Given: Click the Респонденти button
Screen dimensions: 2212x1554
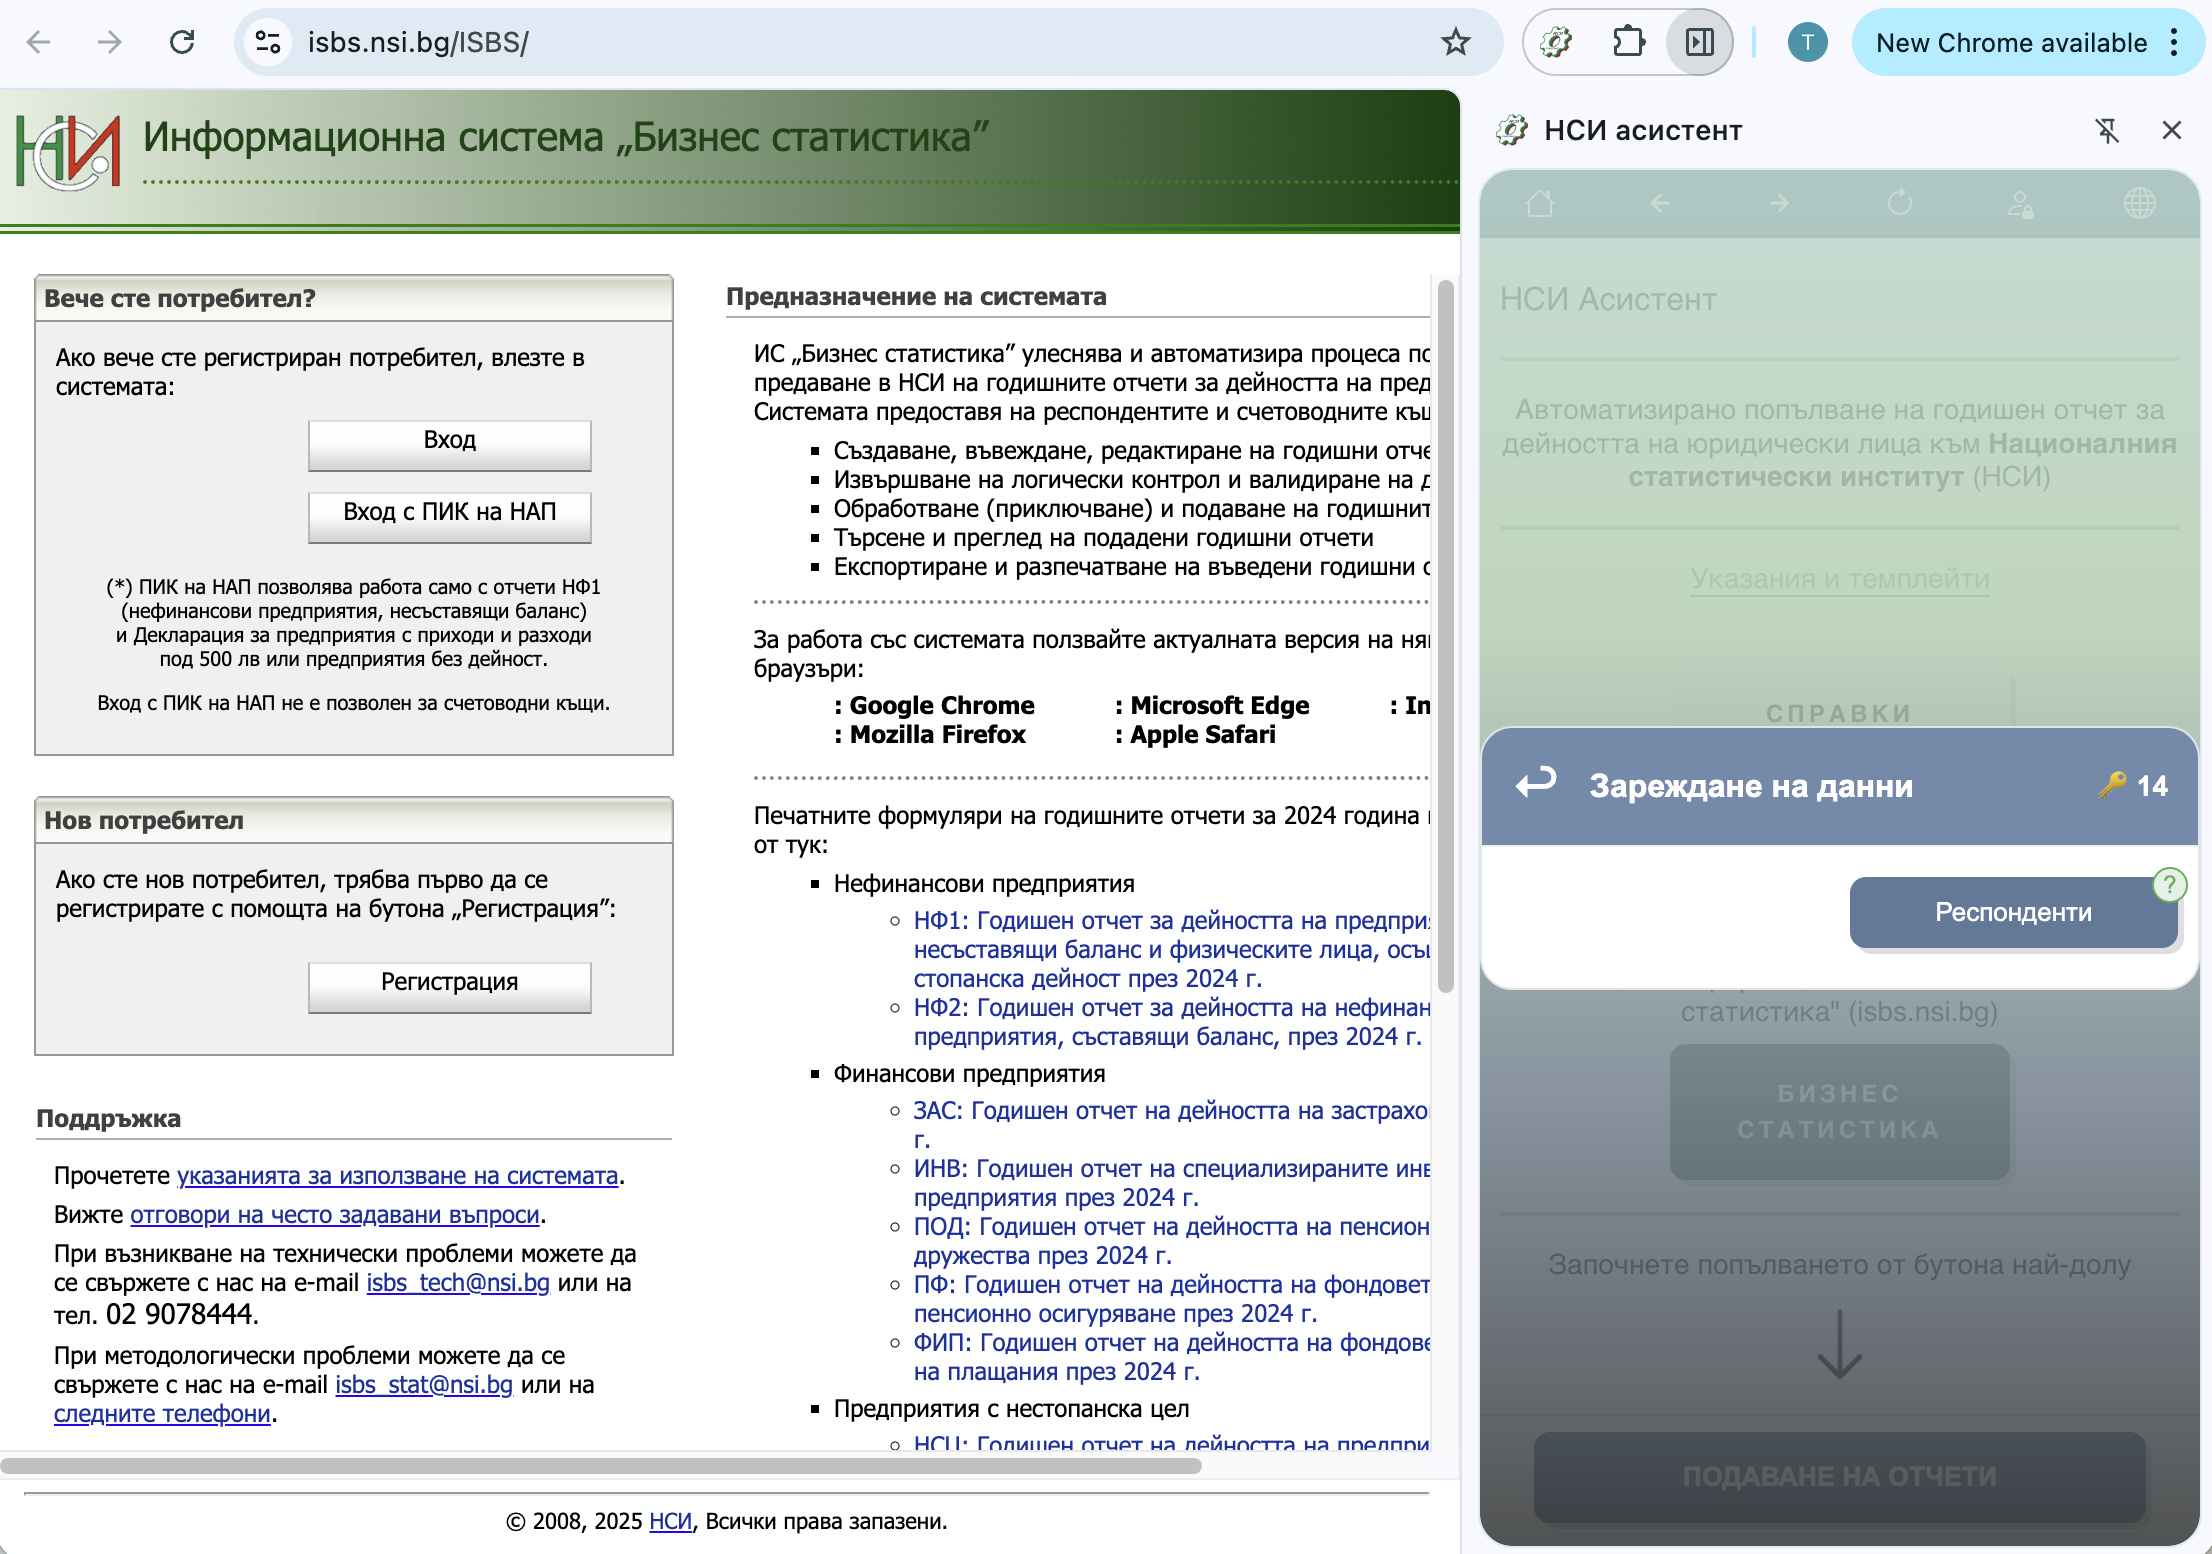Looking at the screenshot, I should [2012, 912].
